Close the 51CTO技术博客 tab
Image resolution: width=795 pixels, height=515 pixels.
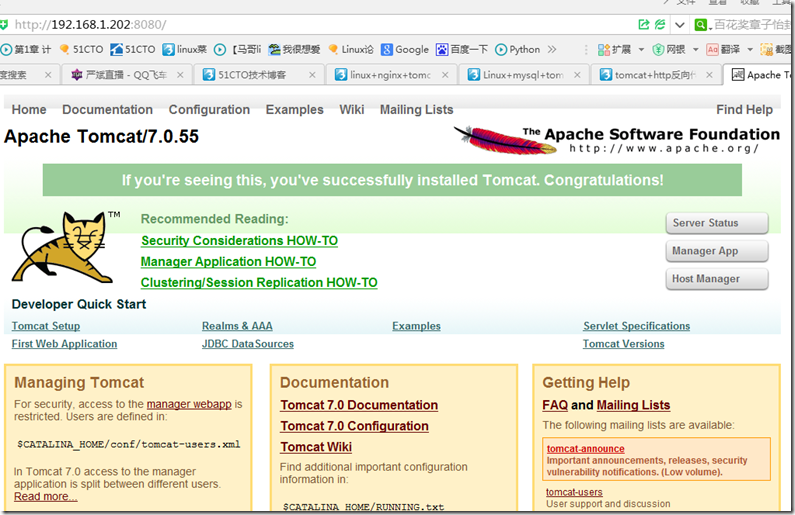pos(312,75)
